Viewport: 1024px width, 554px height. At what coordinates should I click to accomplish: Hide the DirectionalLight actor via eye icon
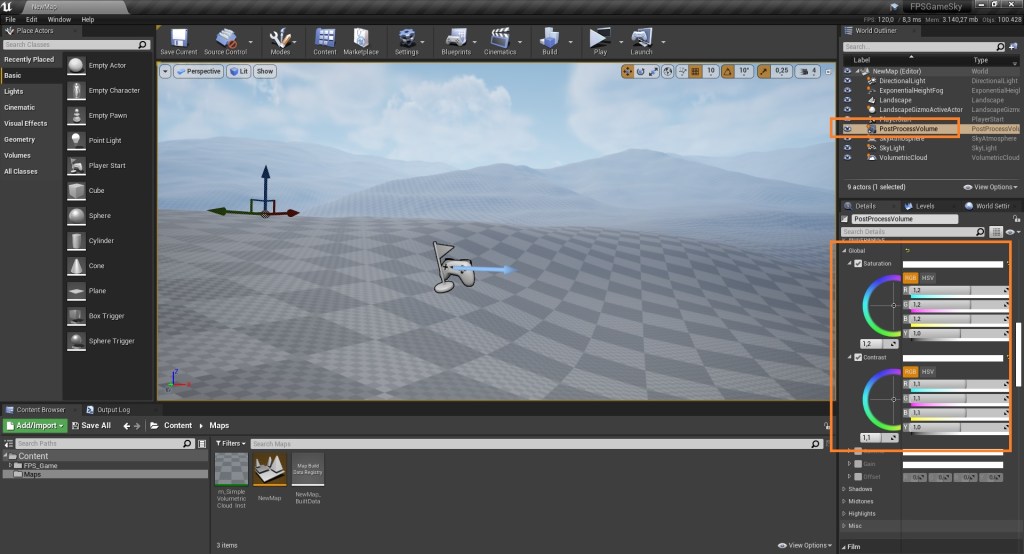pyautogui.click(x=847, y=81)
